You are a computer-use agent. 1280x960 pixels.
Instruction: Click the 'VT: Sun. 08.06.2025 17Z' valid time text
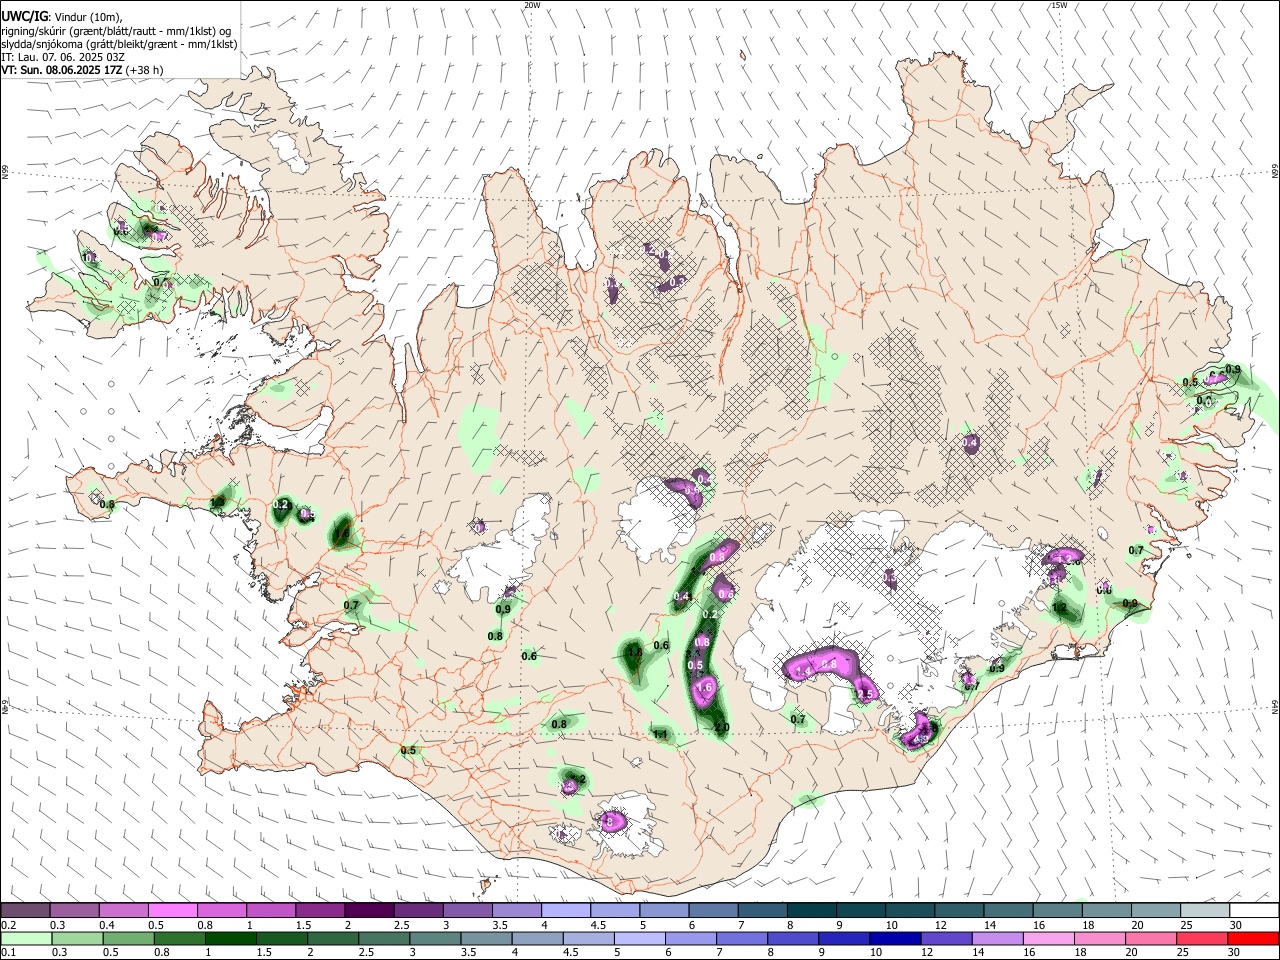(x=61, y=70)
